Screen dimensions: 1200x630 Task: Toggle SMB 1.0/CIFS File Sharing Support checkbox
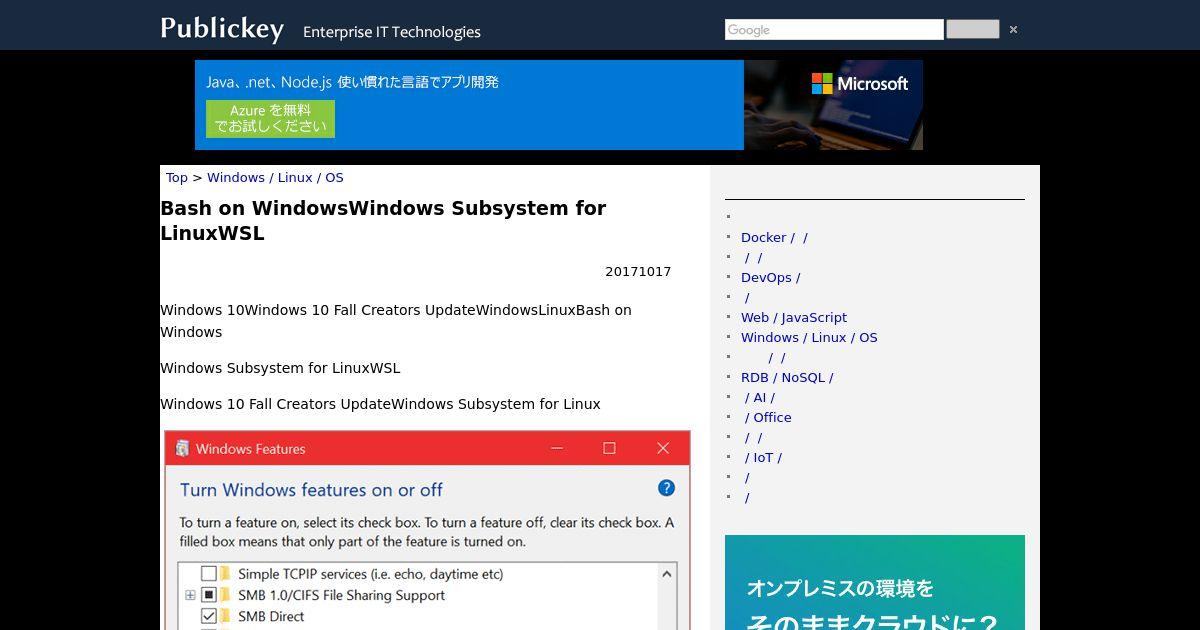click(209, 595)
